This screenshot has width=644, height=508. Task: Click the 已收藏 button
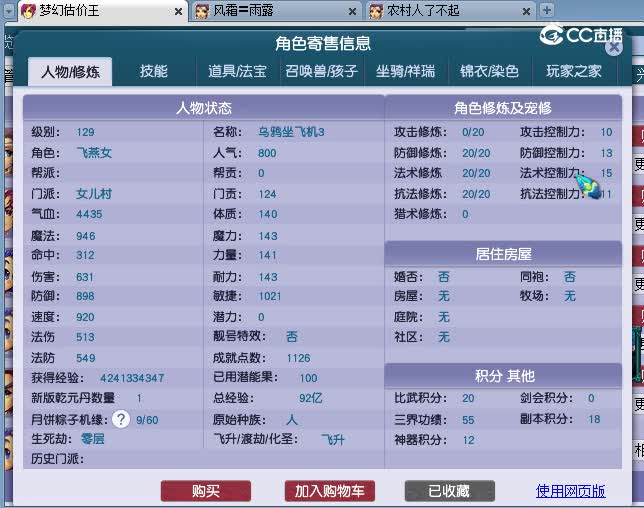(449, 491)
